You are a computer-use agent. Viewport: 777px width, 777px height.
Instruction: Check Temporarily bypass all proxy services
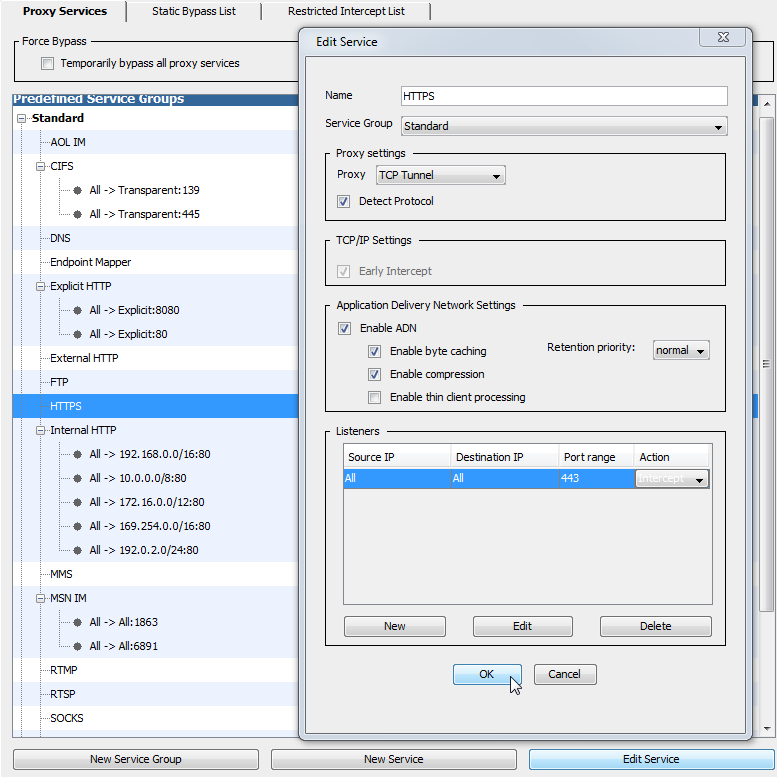(x=47, y=64)
